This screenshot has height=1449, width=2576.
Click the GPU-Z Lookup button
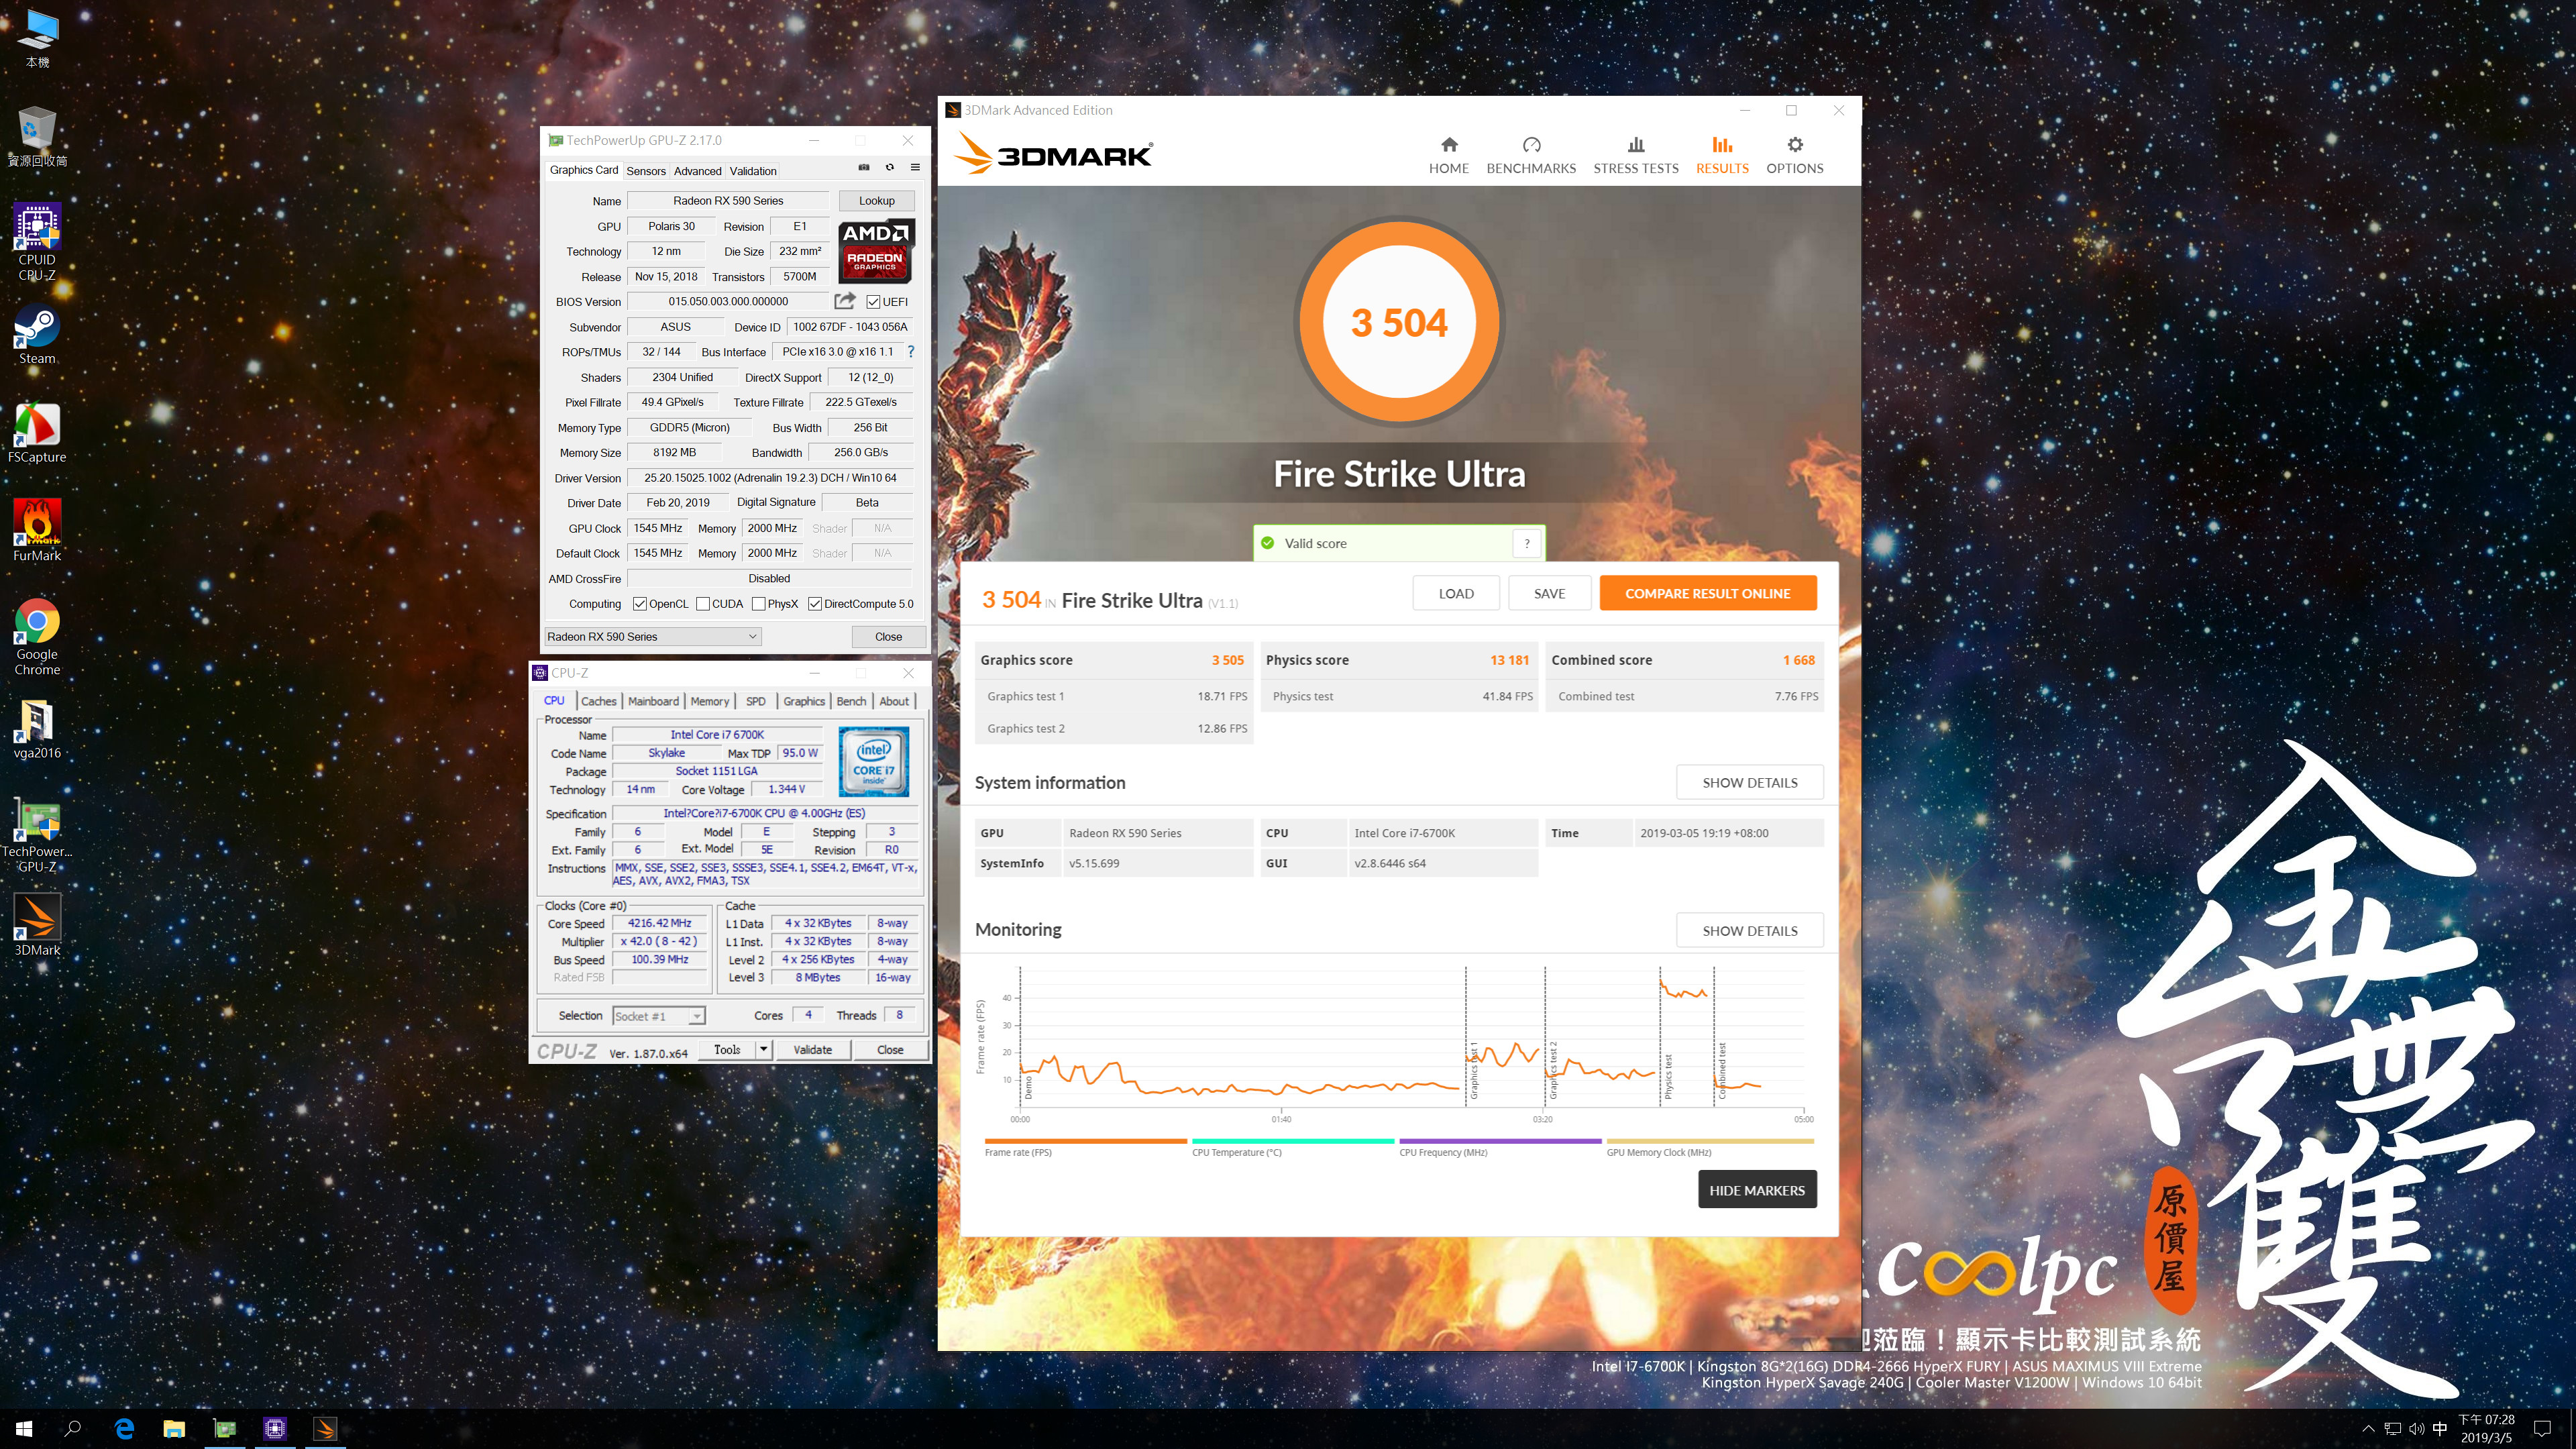[876, 201]
